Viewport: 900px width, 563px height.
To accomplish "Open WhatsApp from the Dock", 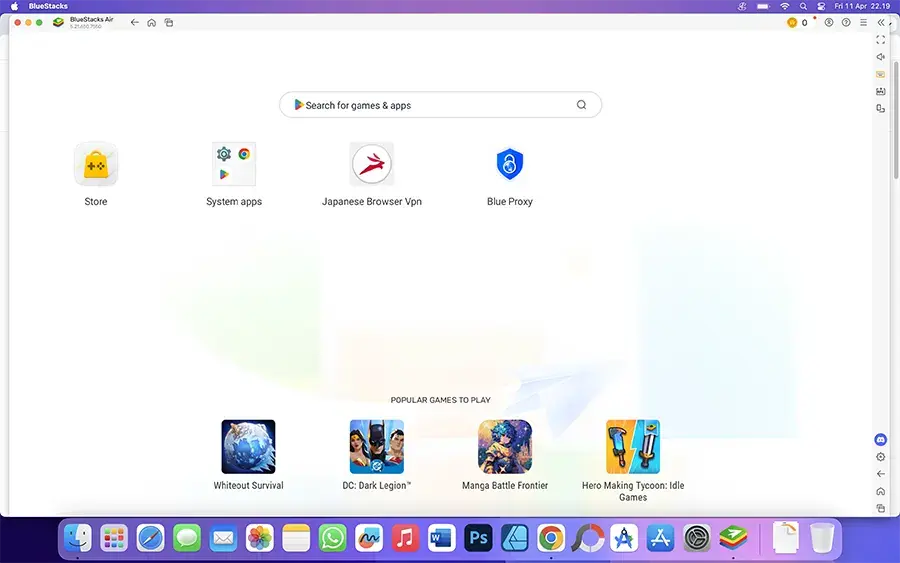I will coord(332,538).
